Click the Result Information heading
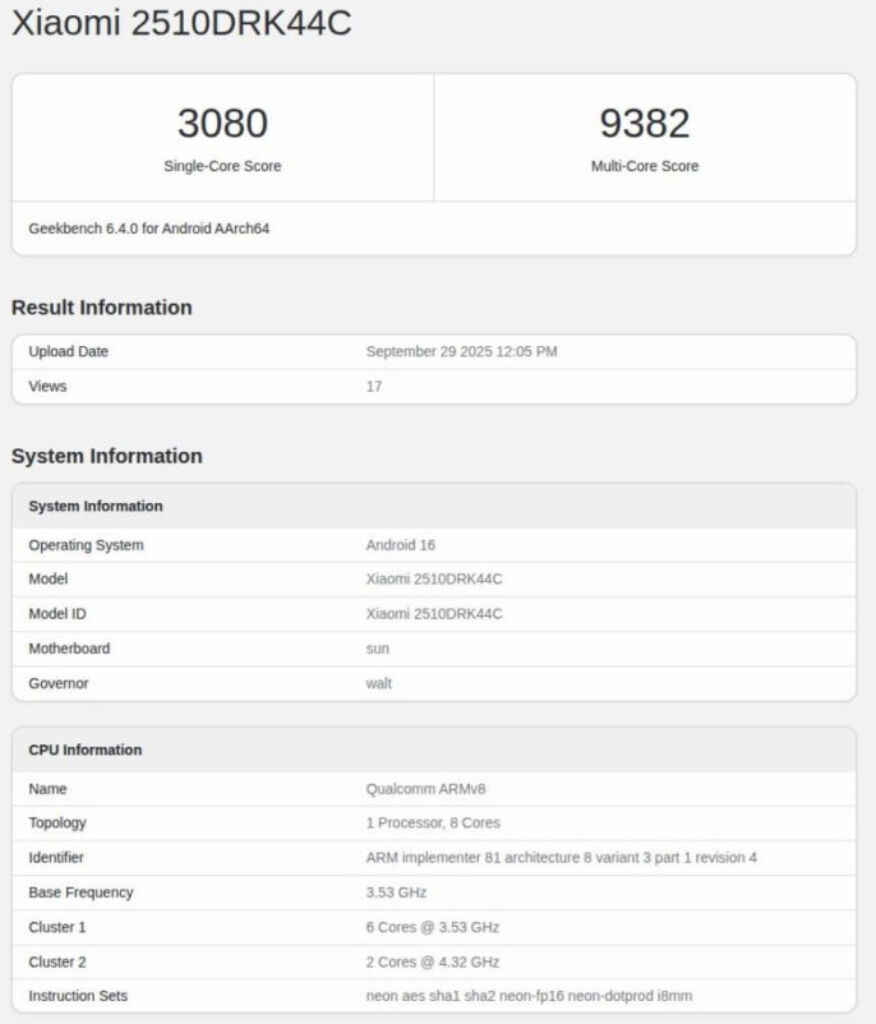876x1024 pixels. point(101,308)
